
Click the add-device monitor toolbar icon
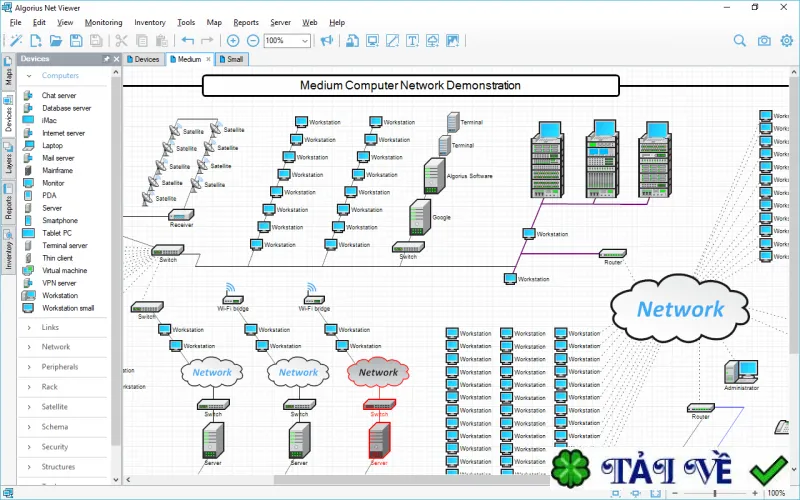pos(372,41)
